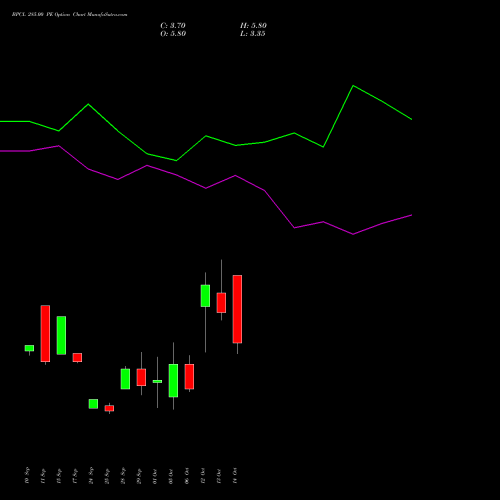Image resolution: width=500 pixels, height=500 pixels.
Task: Click the thin green doji candle above '01 Oct'
Action: click(157, 381)
